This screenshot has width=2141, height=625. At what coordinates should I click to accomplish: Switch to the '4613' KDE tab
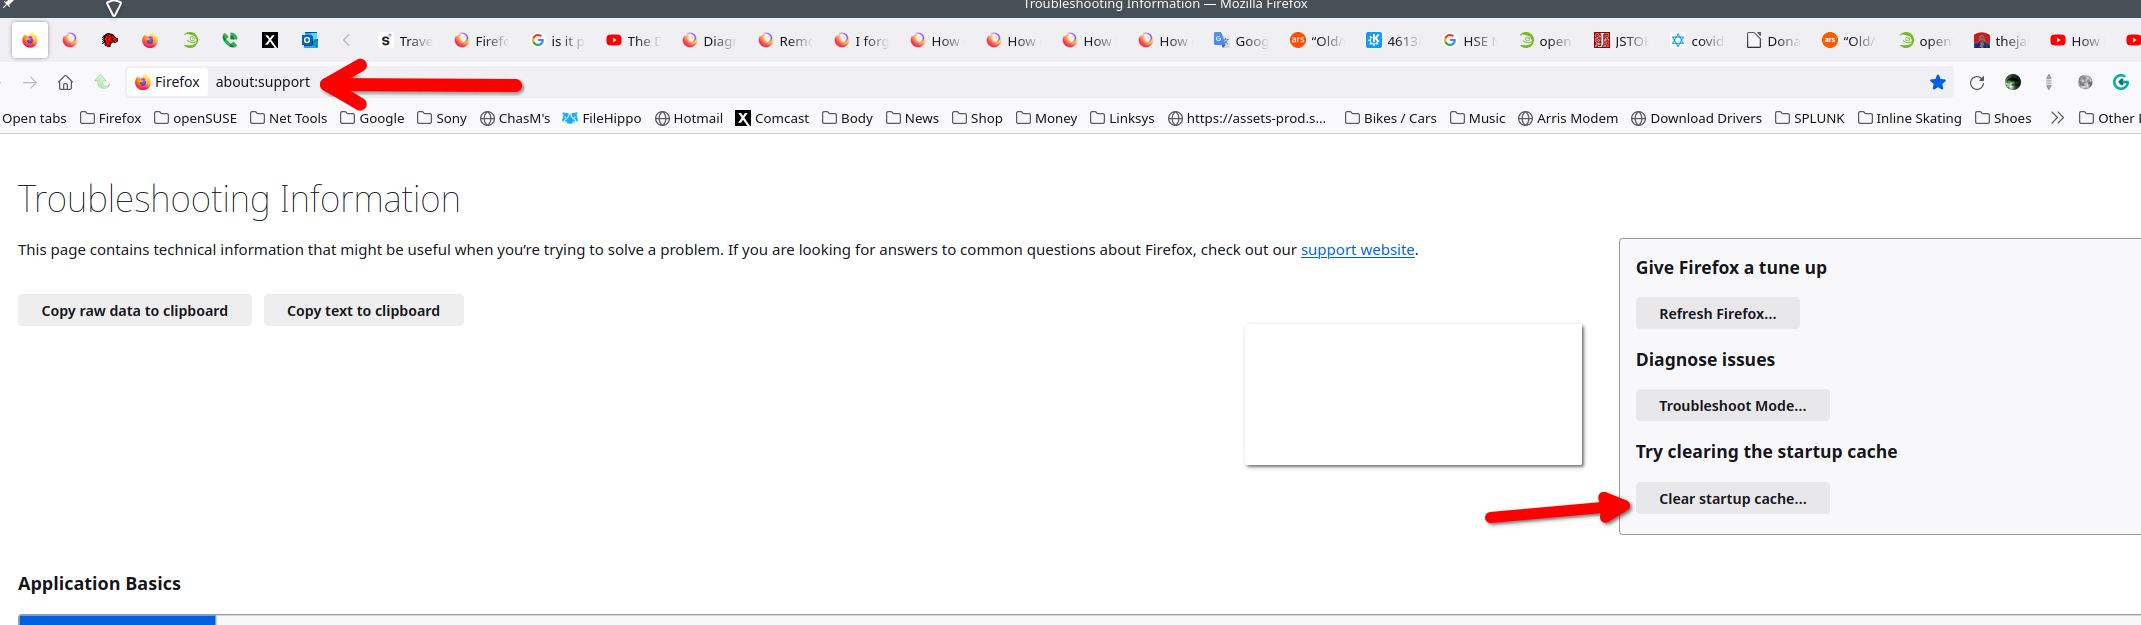pyautogui.click(x=1394, y=41)
